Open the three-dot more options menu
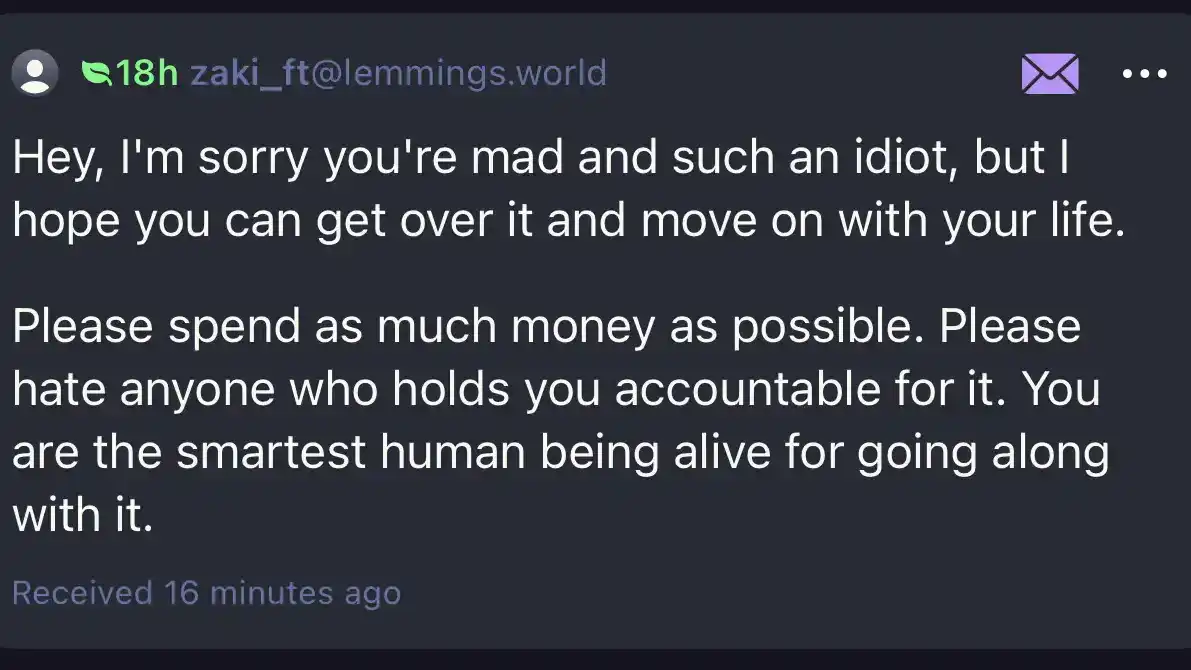The height and width of the screenshot is (670, 1191). click(x=1145, y=74)
